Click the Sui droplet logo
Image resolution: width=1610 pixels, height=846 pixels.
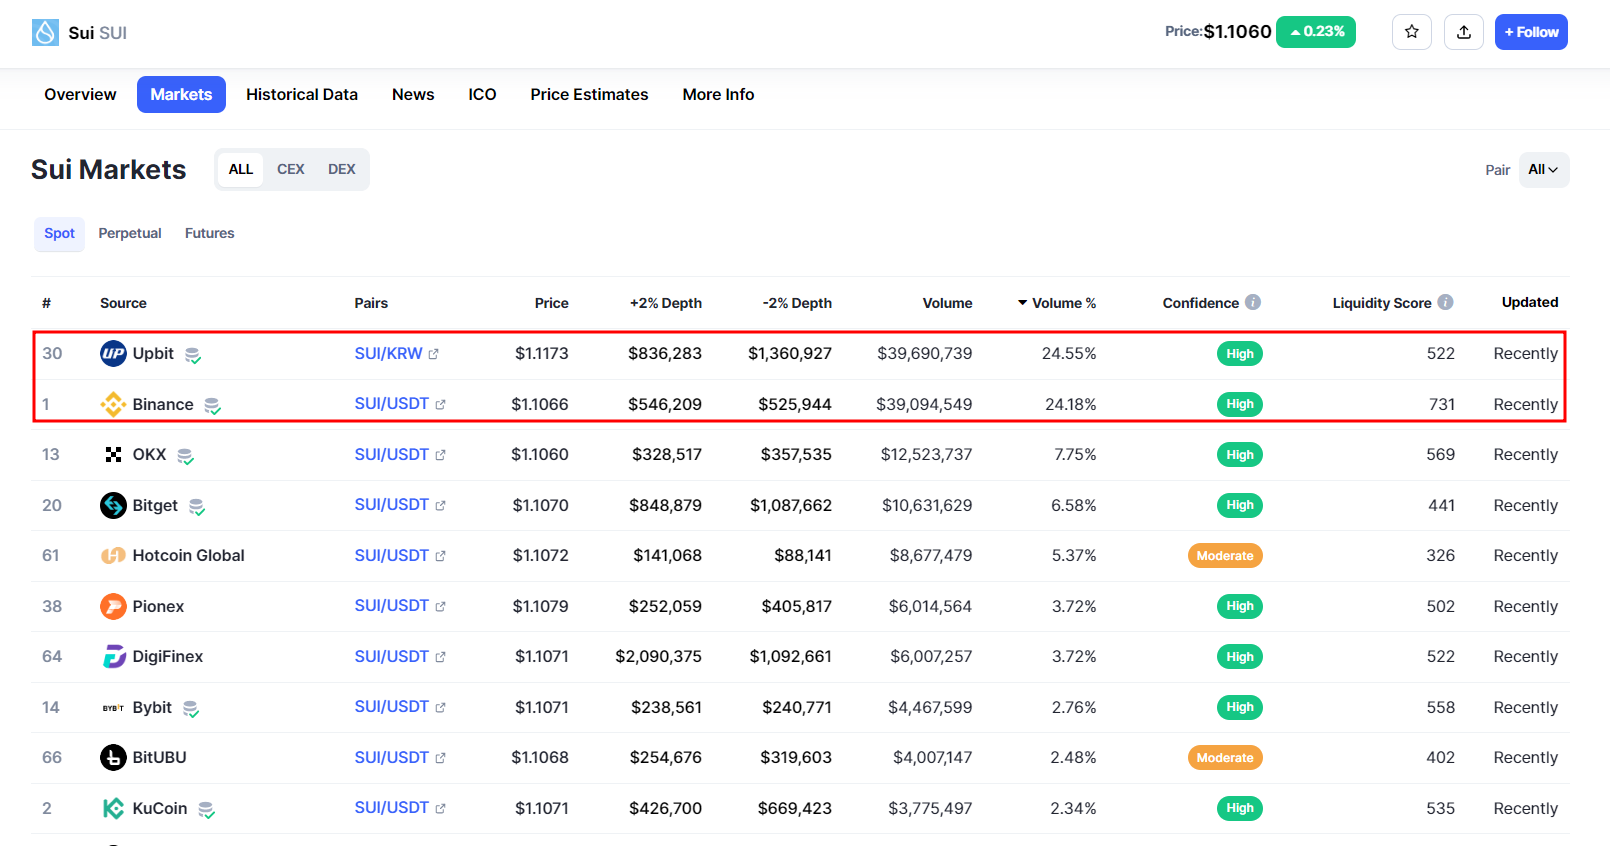45,33
